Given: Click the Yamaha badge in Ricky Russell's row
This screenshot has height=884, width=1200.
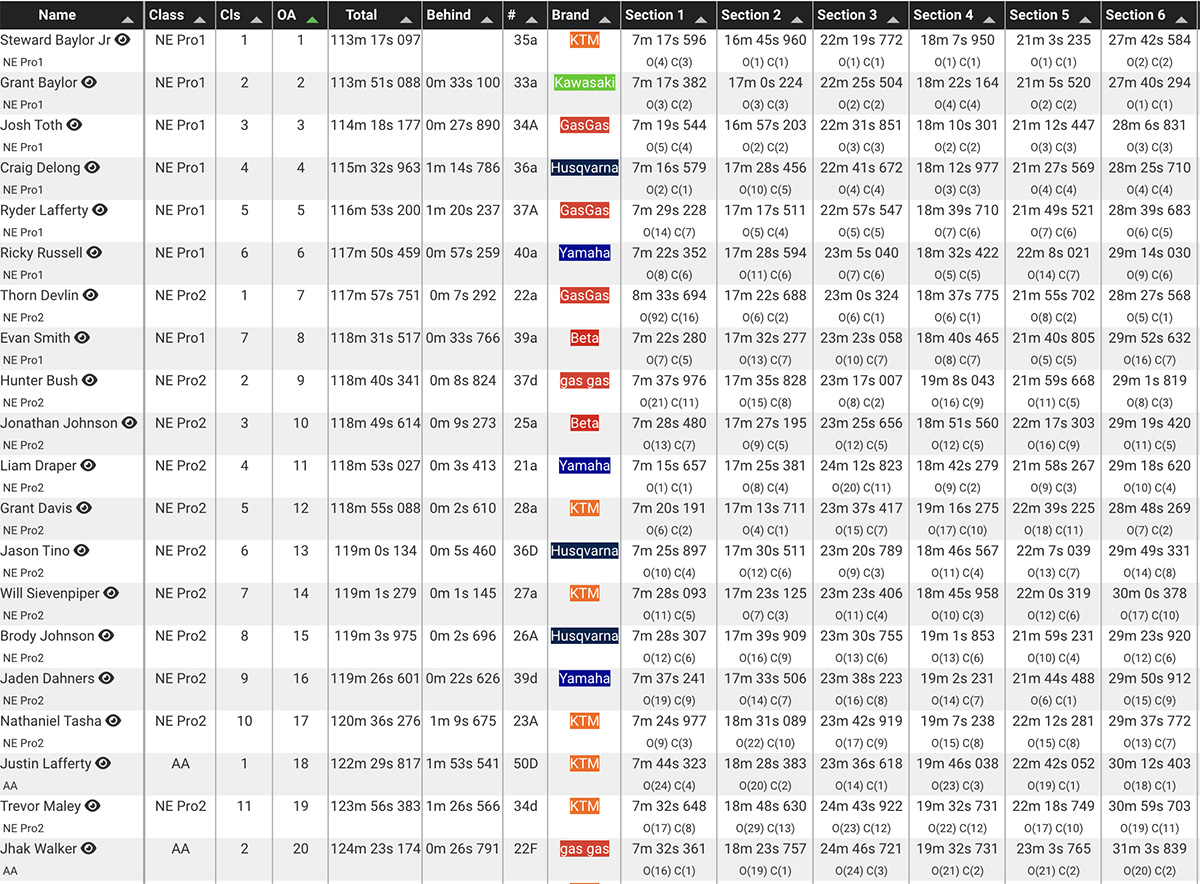Looking at the screenshot, I should 584,253.
